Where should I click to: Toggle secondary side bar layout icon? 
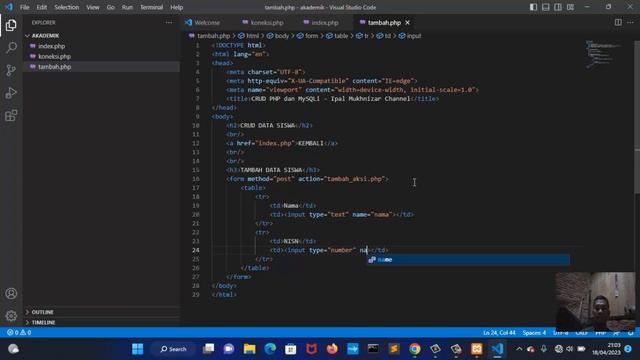pos(558,7)
